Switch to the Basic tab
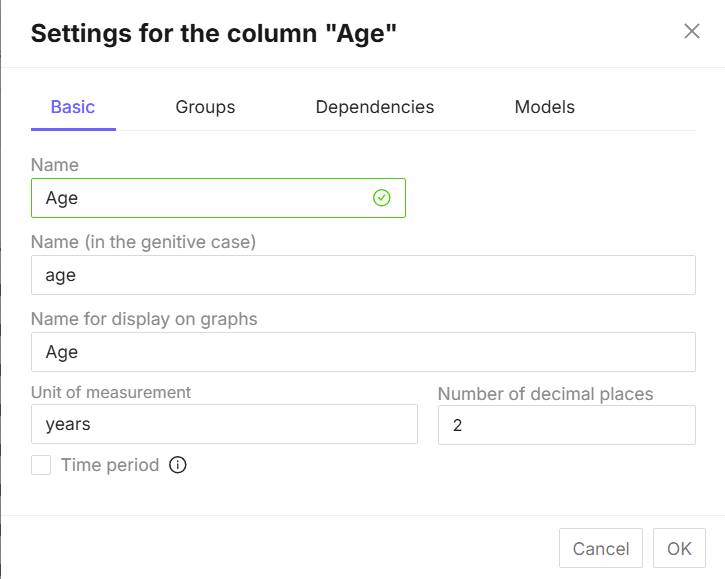The width and height of the screenshot is (725, 579). (73, 107)
